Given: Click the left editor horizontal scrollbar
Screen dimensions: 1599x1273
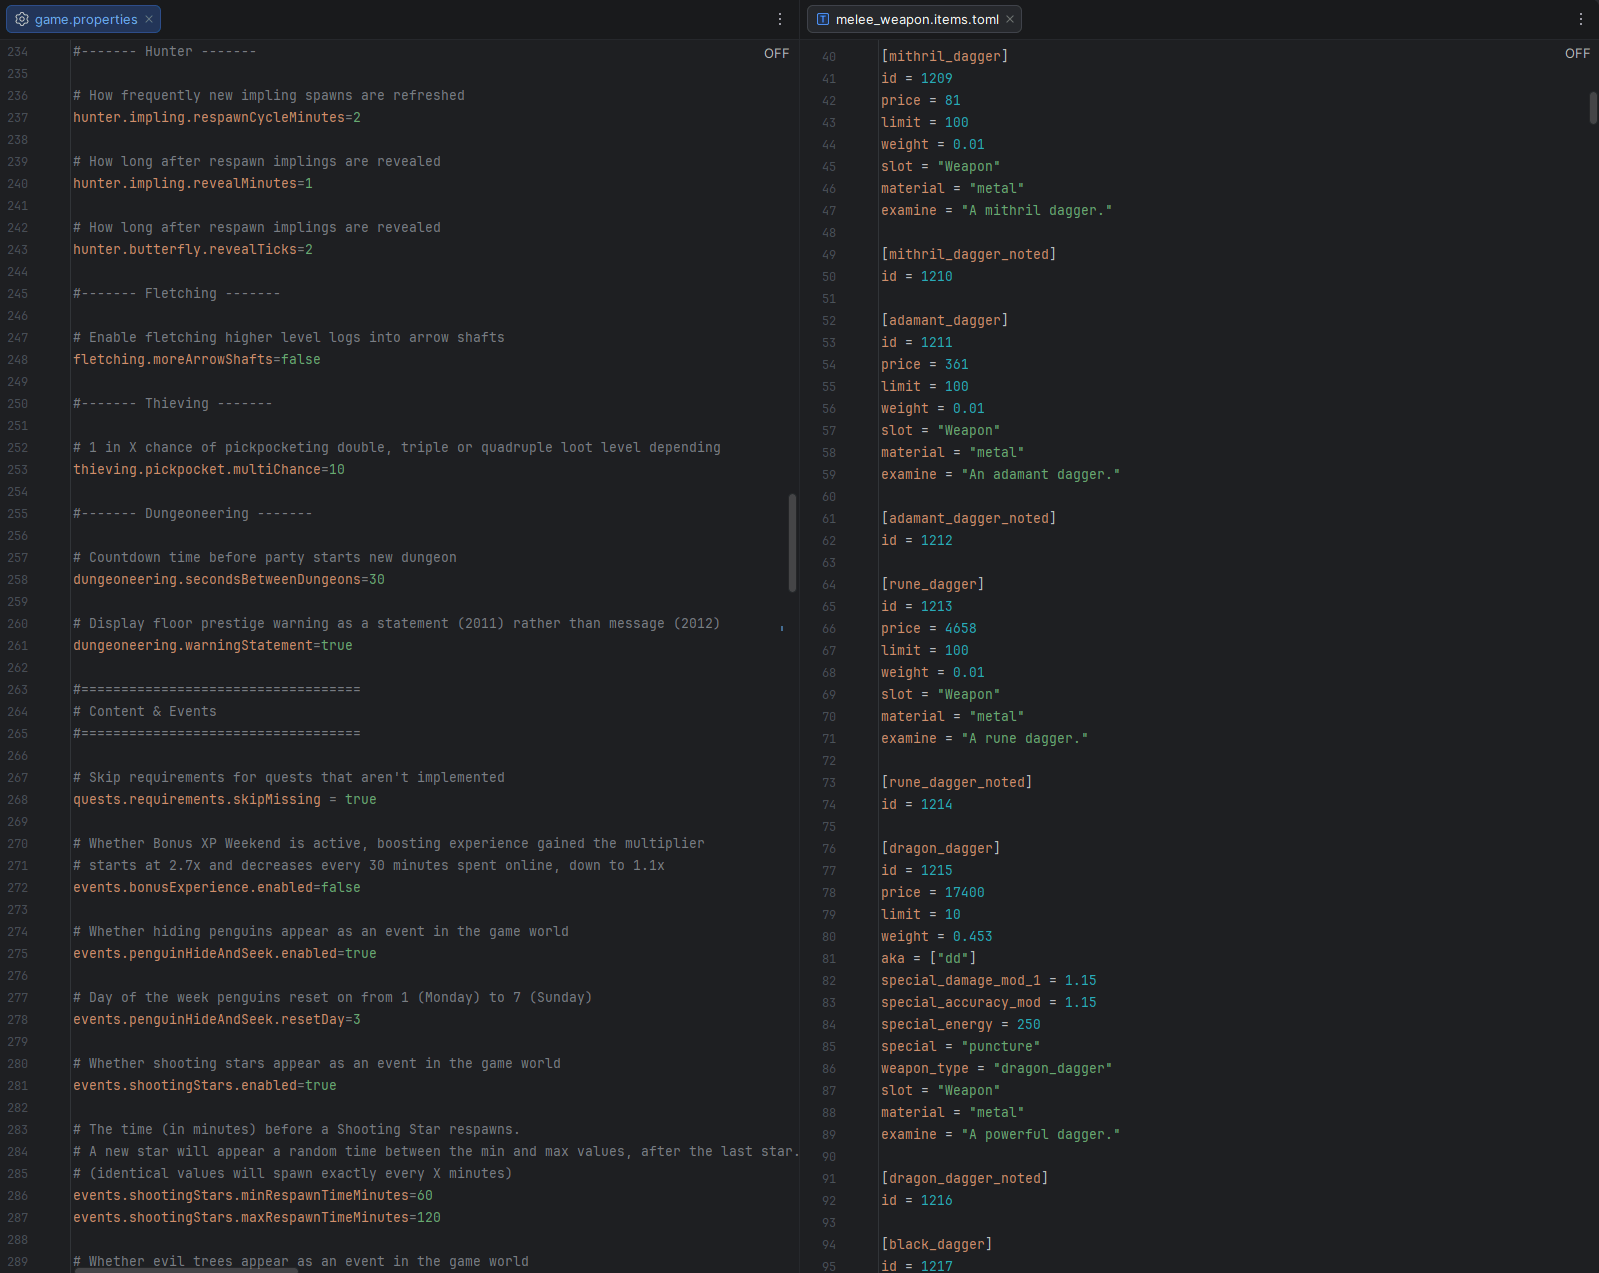Looking at the screenshot, I should coord(186,1270).
